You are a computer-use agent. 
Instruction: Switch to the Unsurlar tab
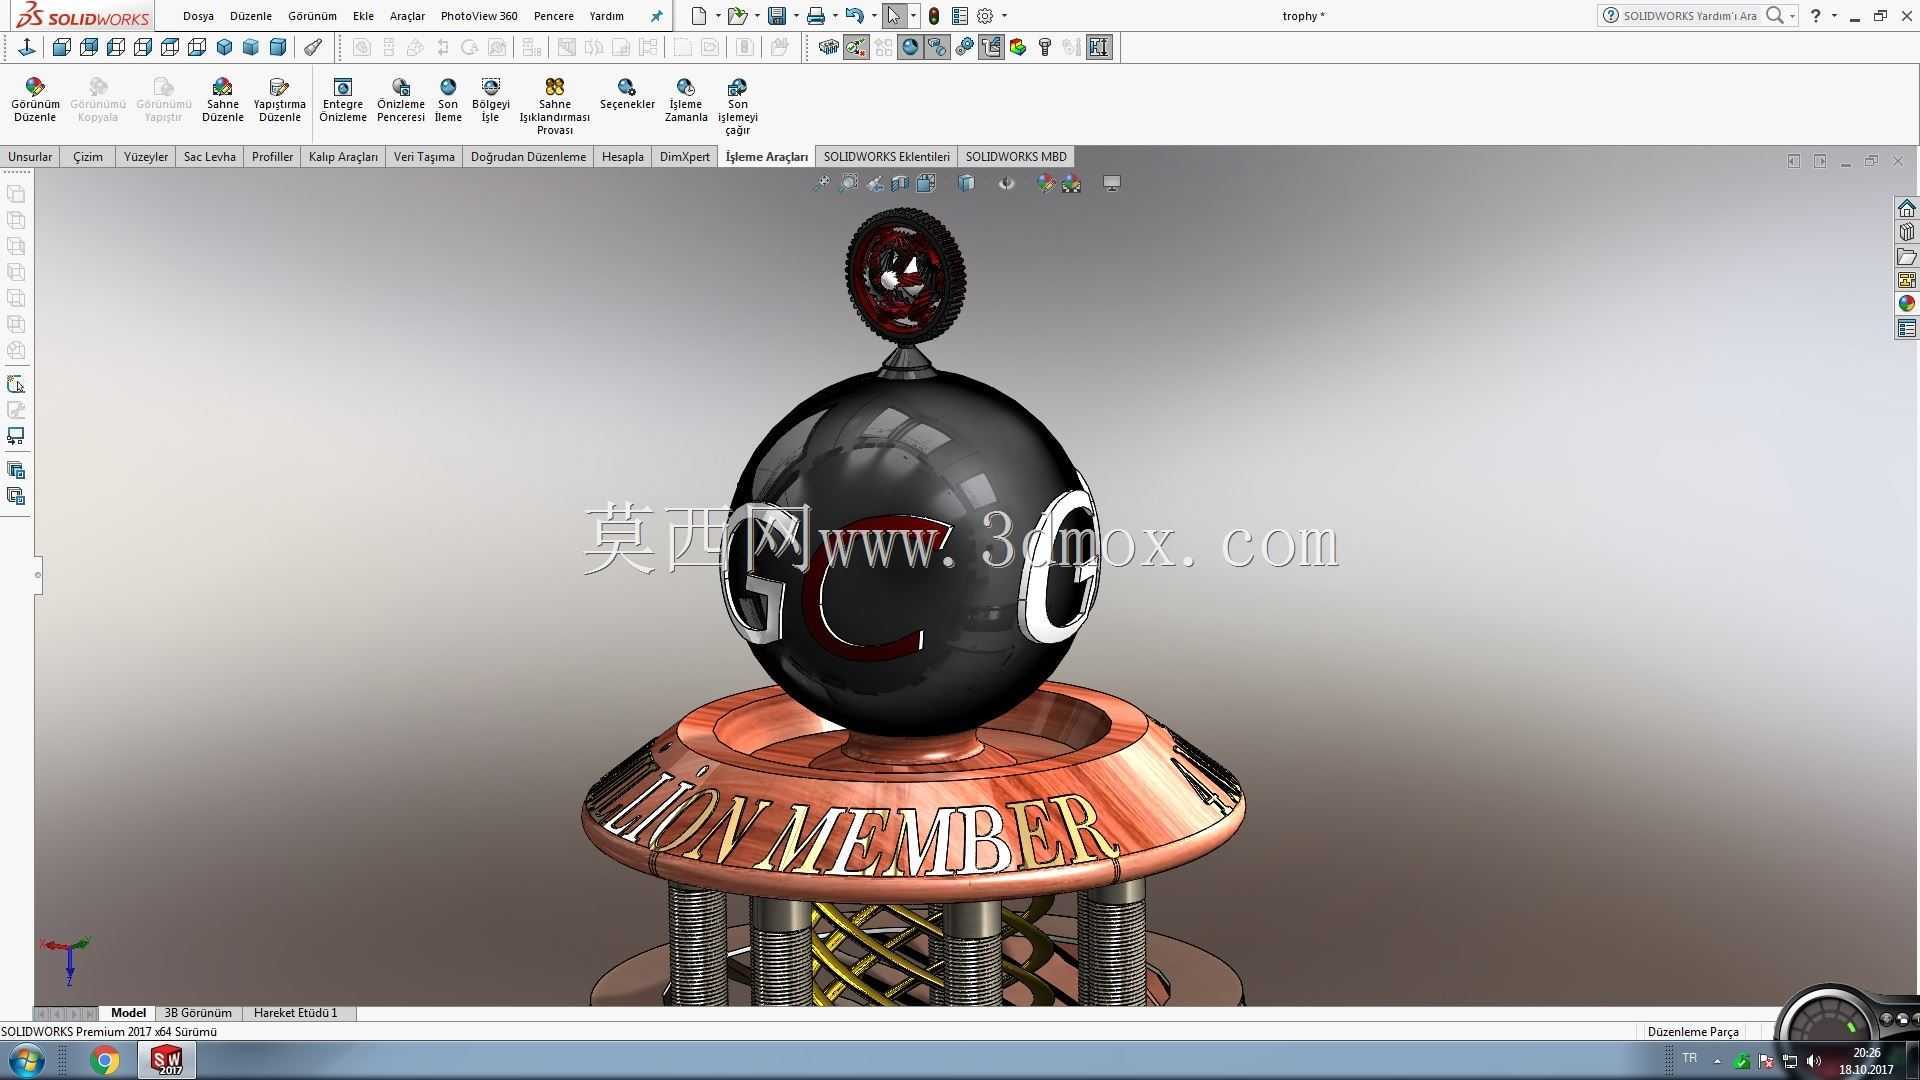tap(30, 157)
